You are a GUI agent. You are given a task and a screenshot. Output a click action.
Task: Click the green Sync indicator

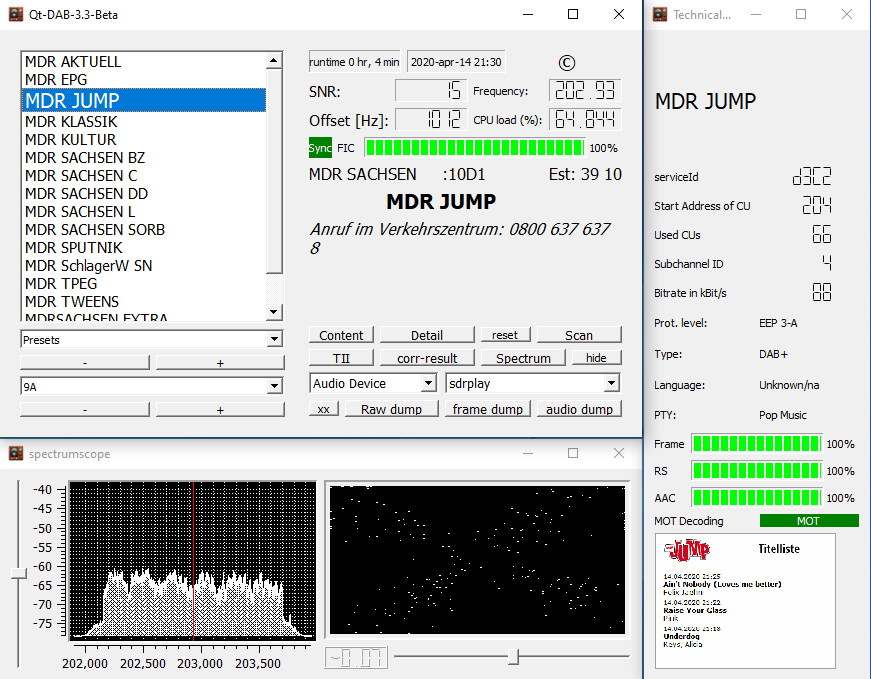click(321, 147)
